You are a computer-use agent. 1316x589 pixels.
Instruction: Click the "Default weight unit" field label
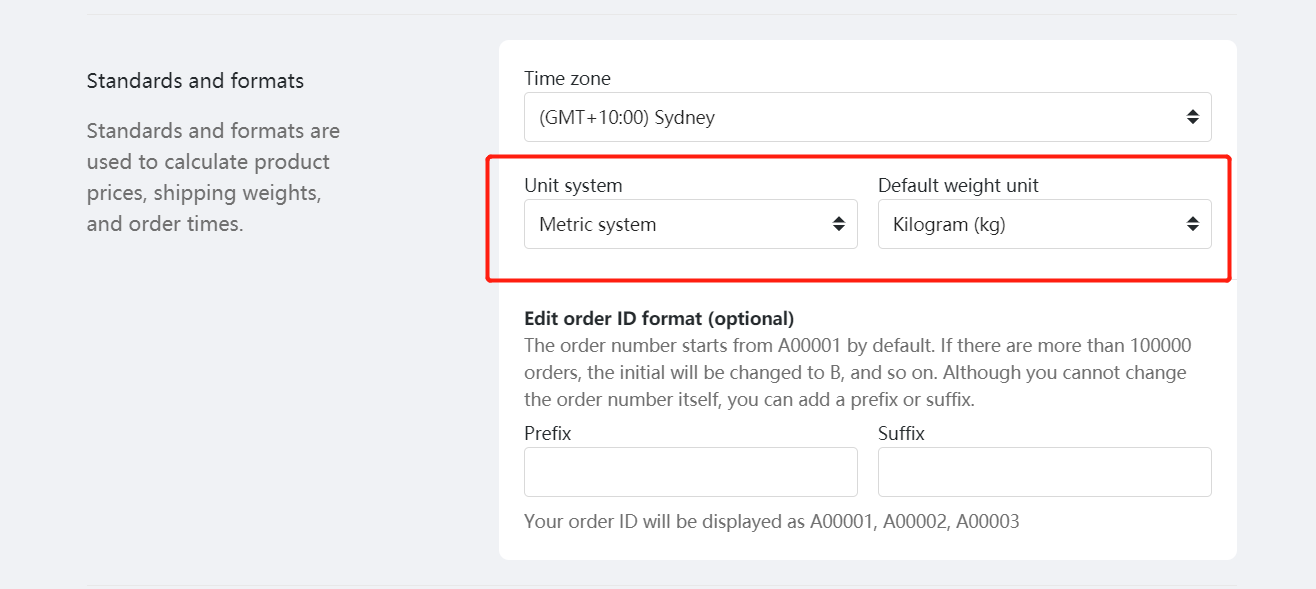coord(958,185)
